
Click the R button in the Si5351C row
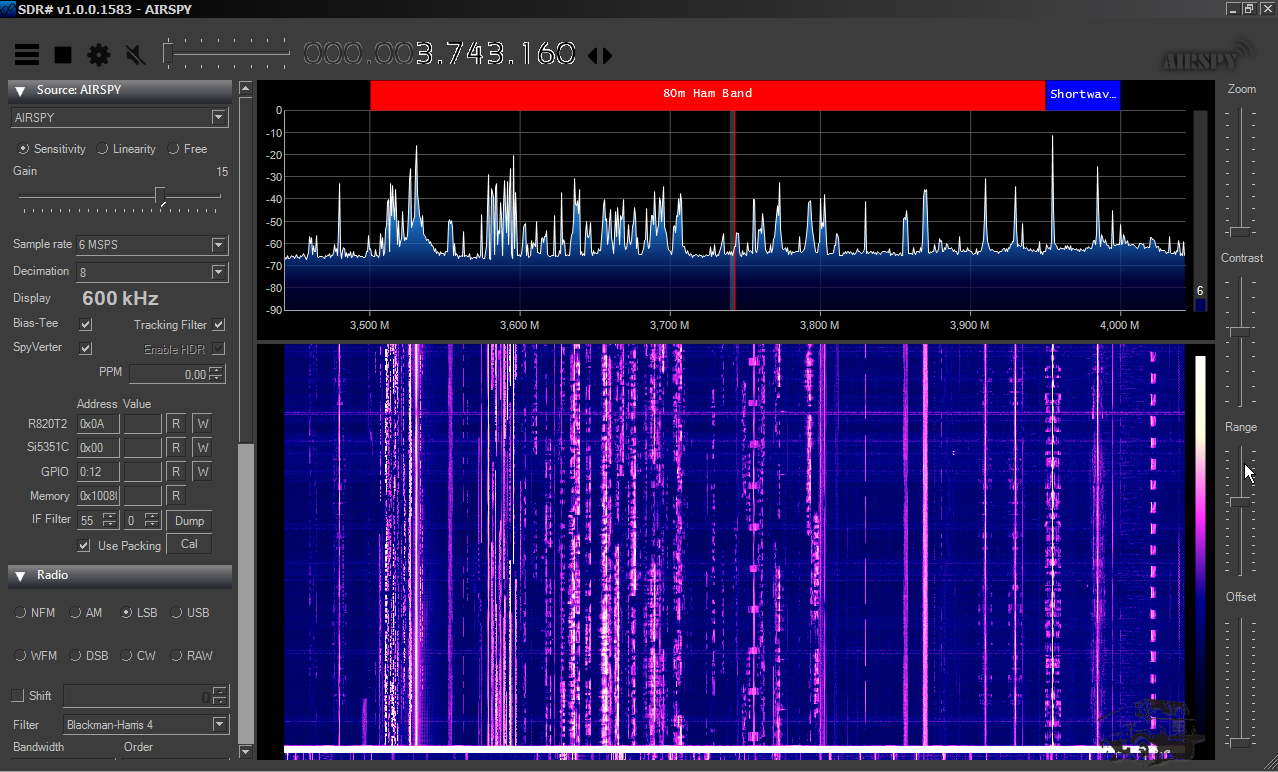tap(175, 447)
